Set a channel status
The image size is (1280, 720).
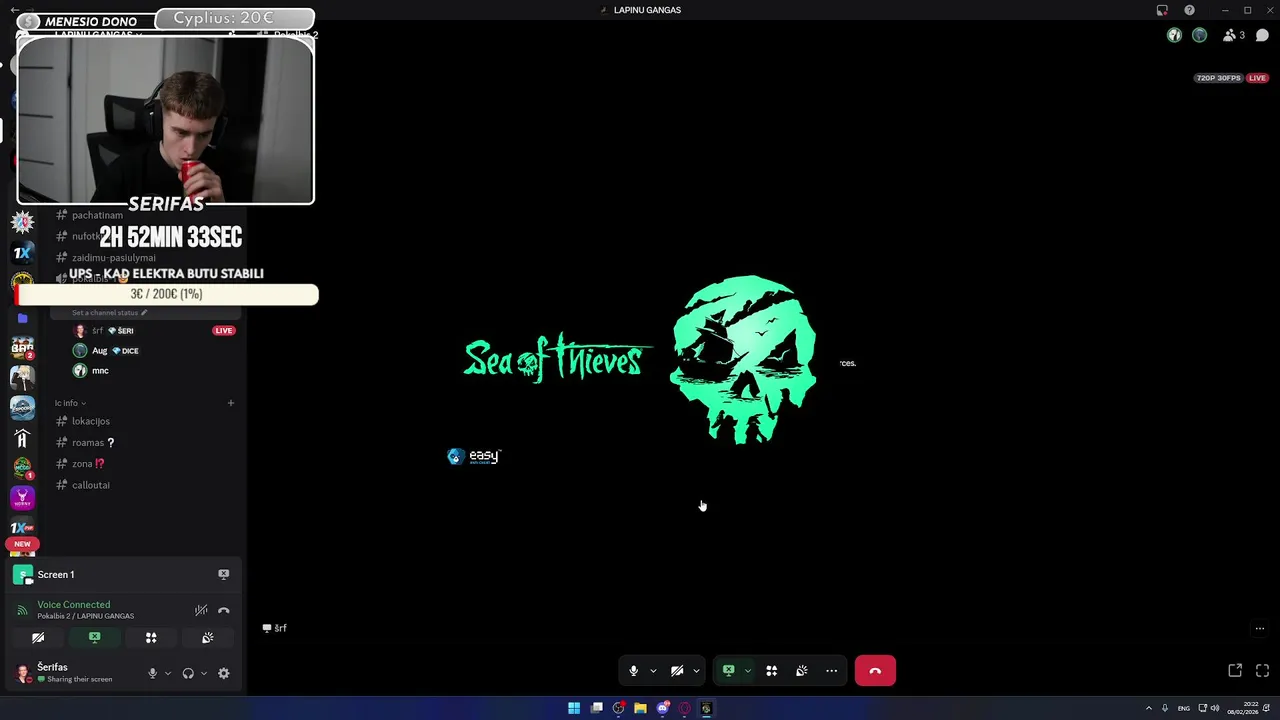[109, 313]
